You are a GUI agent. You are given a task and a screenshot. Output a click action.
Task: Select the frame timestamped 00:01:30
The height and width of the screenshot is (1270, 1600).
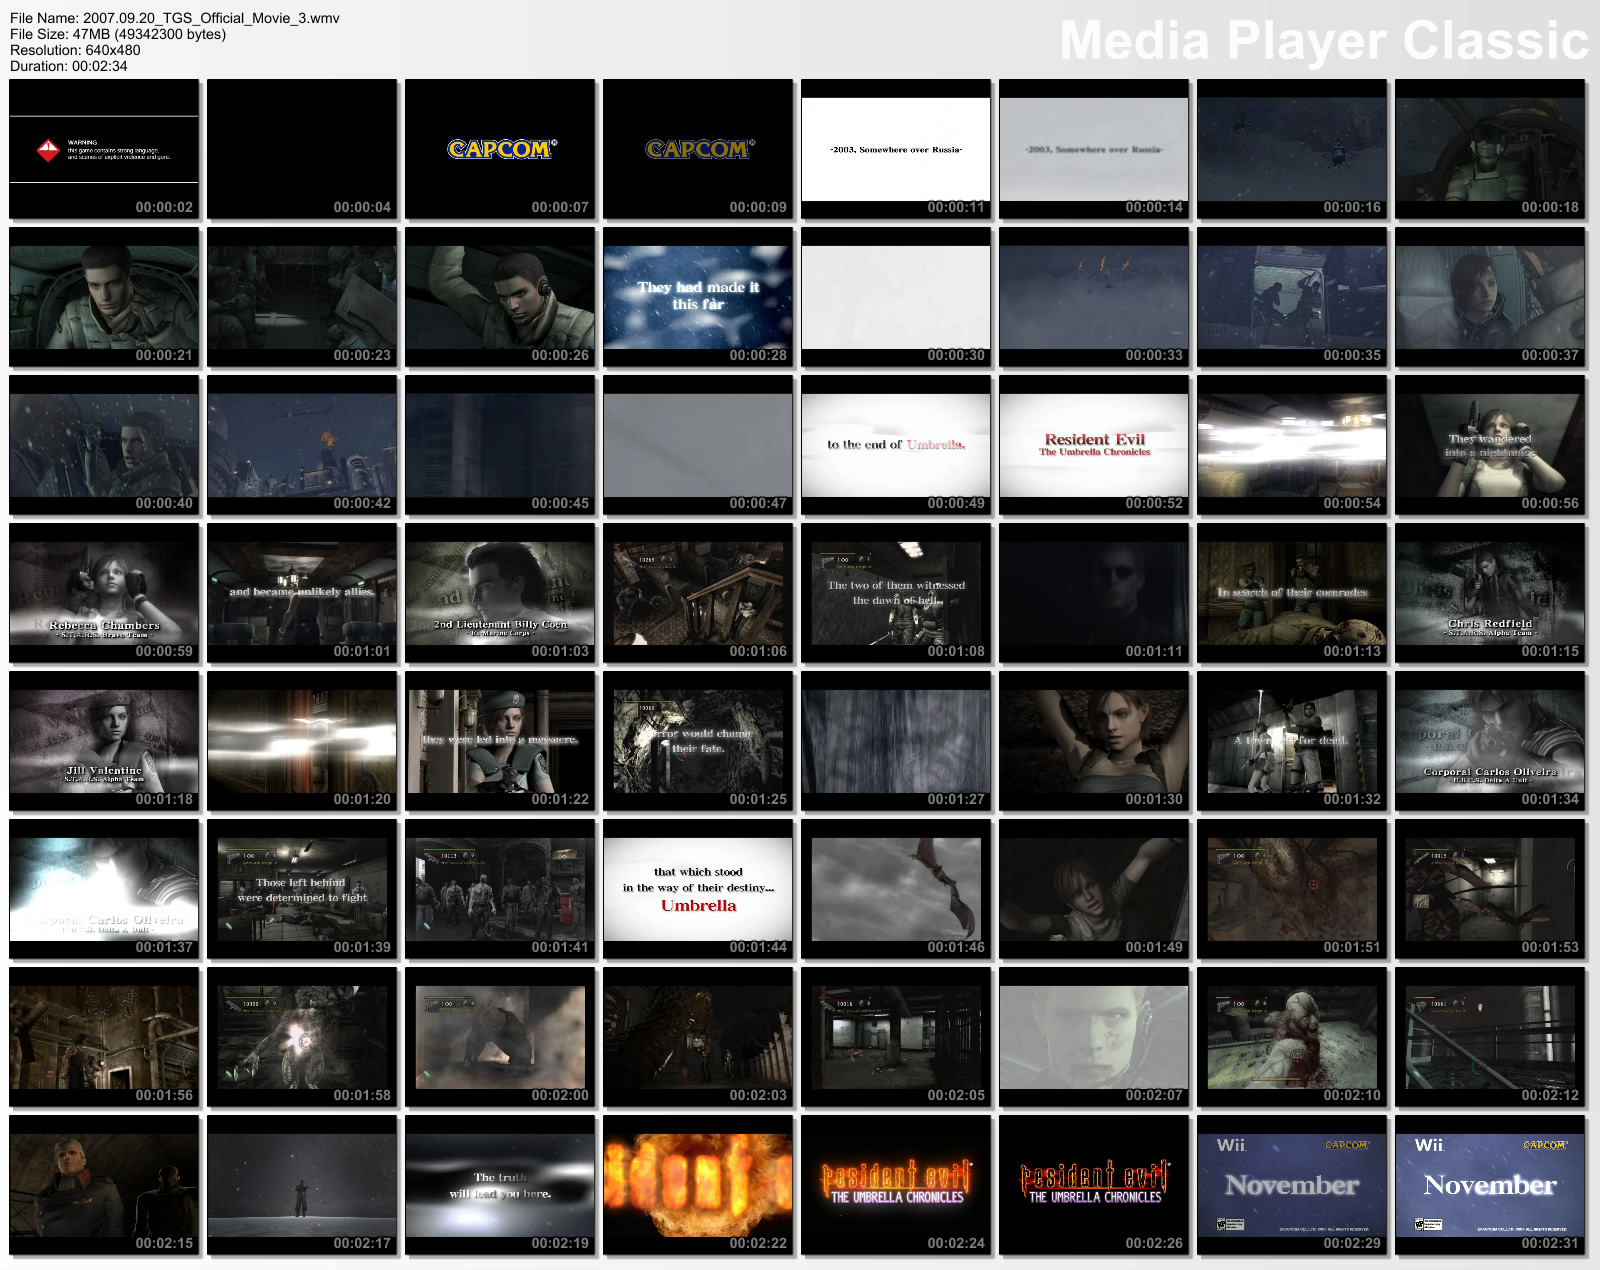pyautogui.click(x=1094, y=741)
